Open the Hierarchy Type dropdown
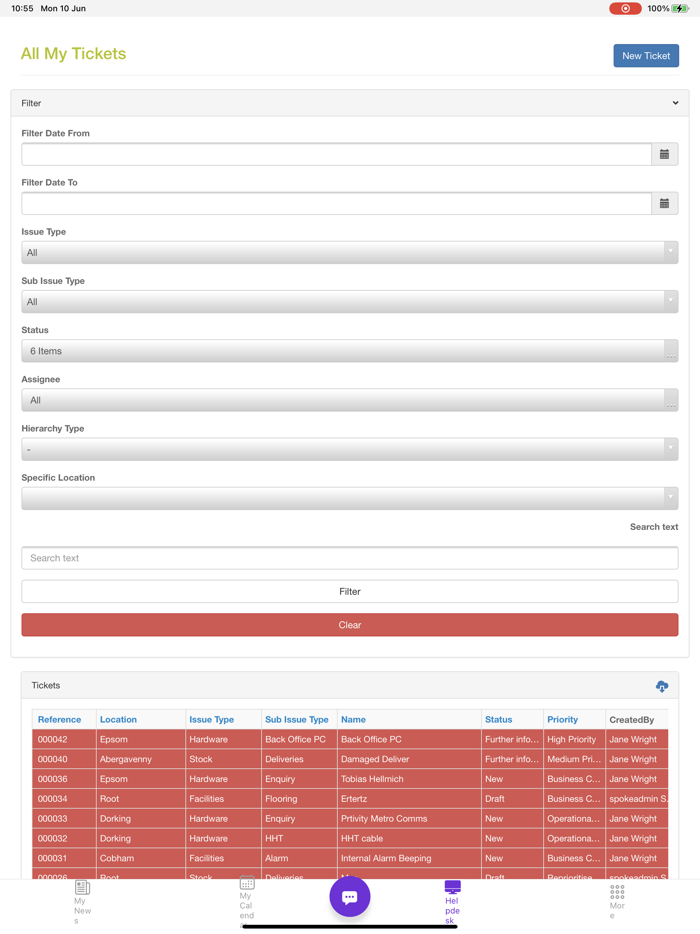Screen dimensions: 700x934 350,450
